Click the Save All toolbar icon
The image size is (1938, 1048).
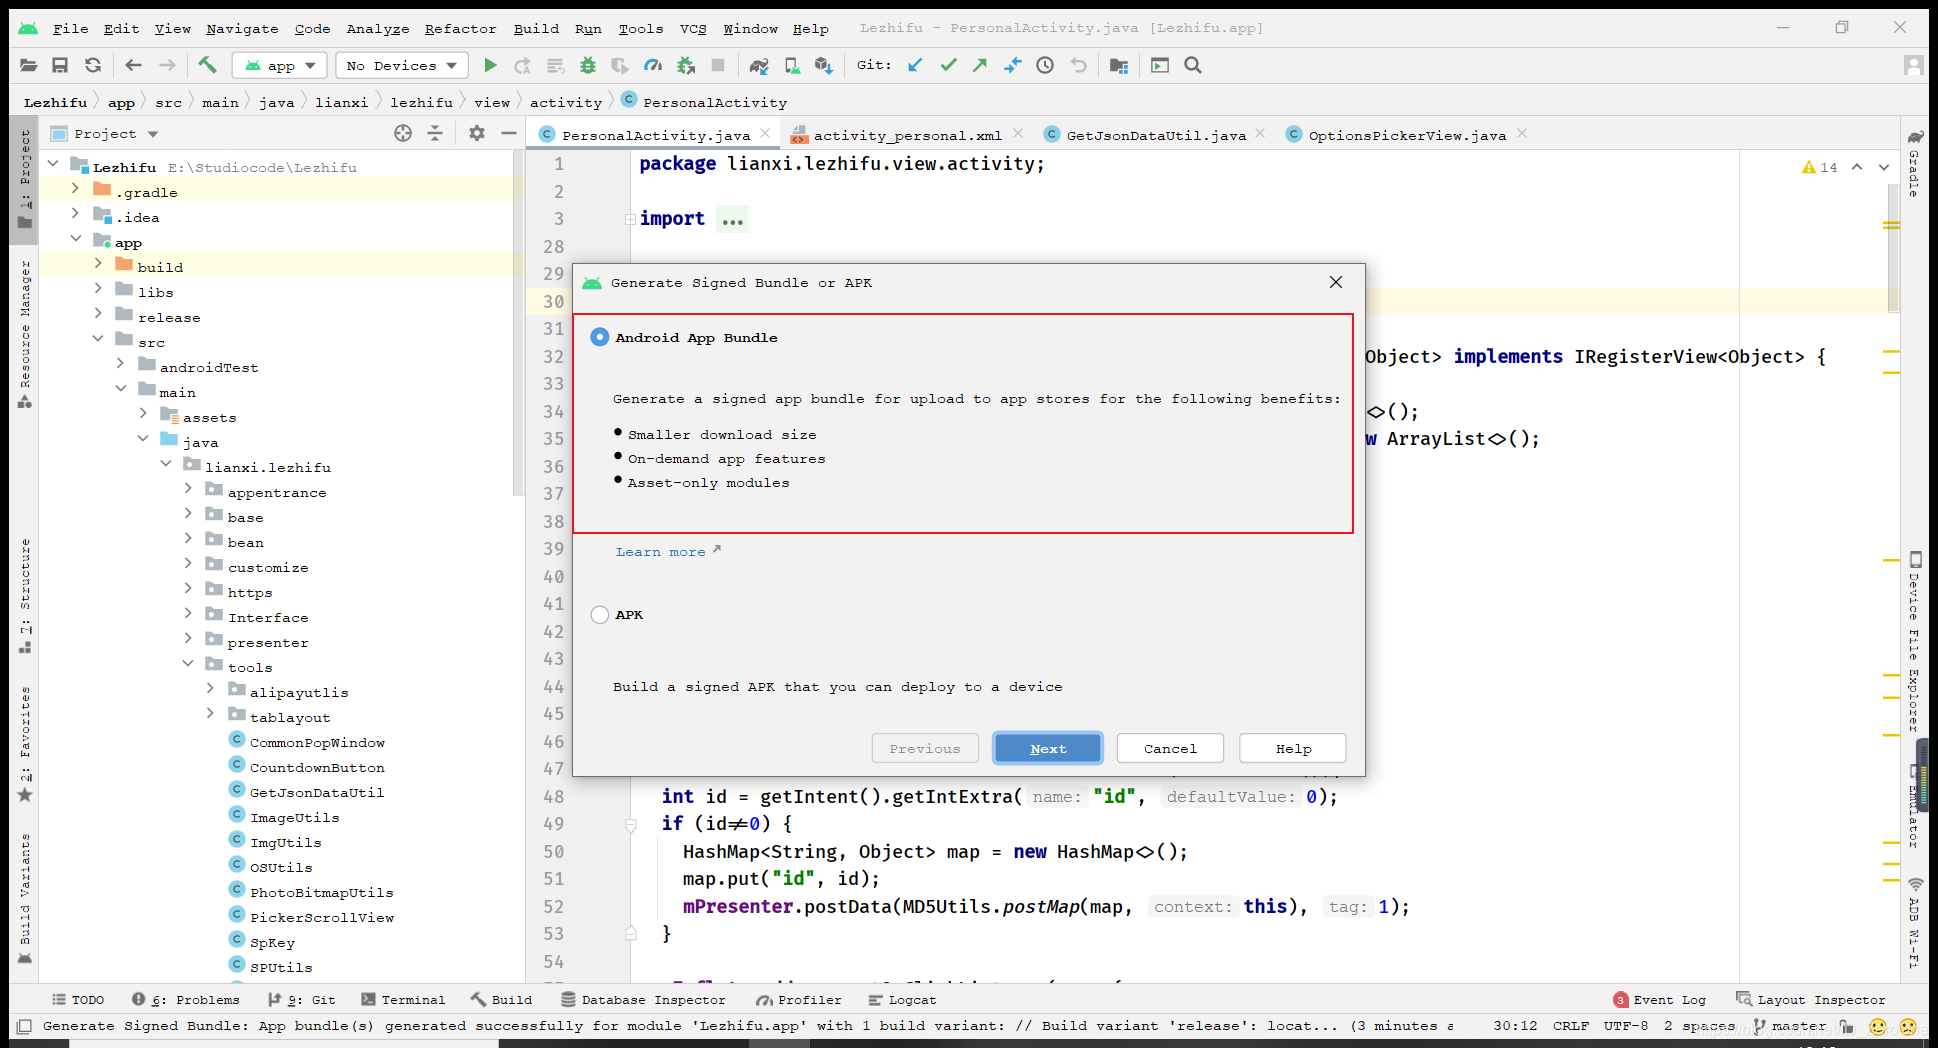point(60,66)
